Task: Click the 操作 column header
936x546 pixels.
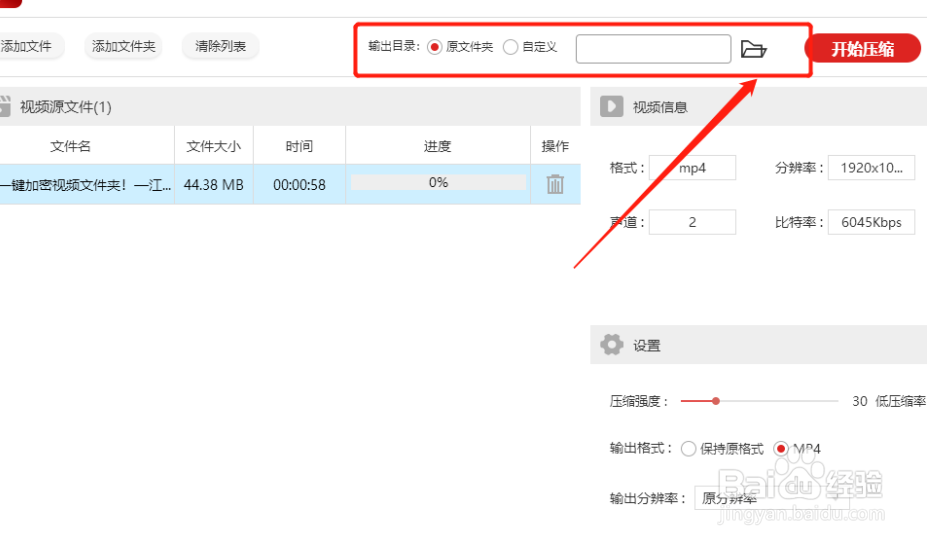Action: tap(555, 146)
